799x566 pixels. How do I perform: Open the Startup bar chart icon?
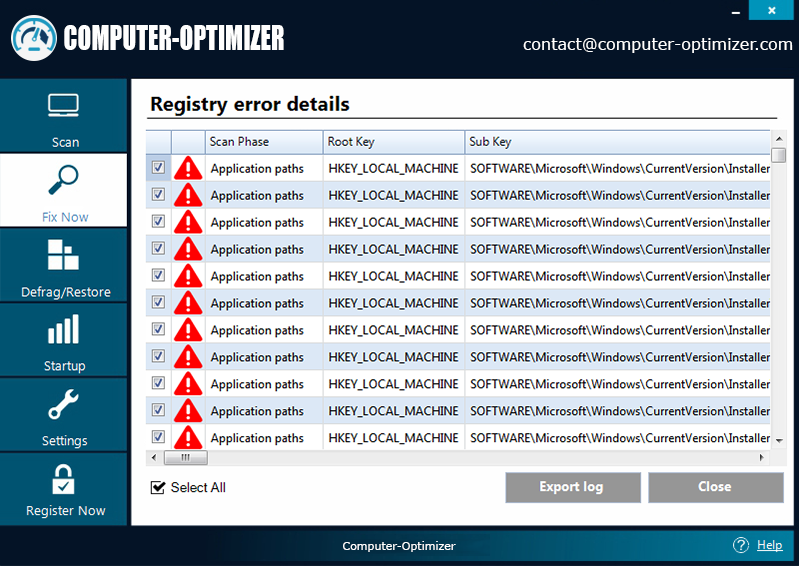(63, 329)
